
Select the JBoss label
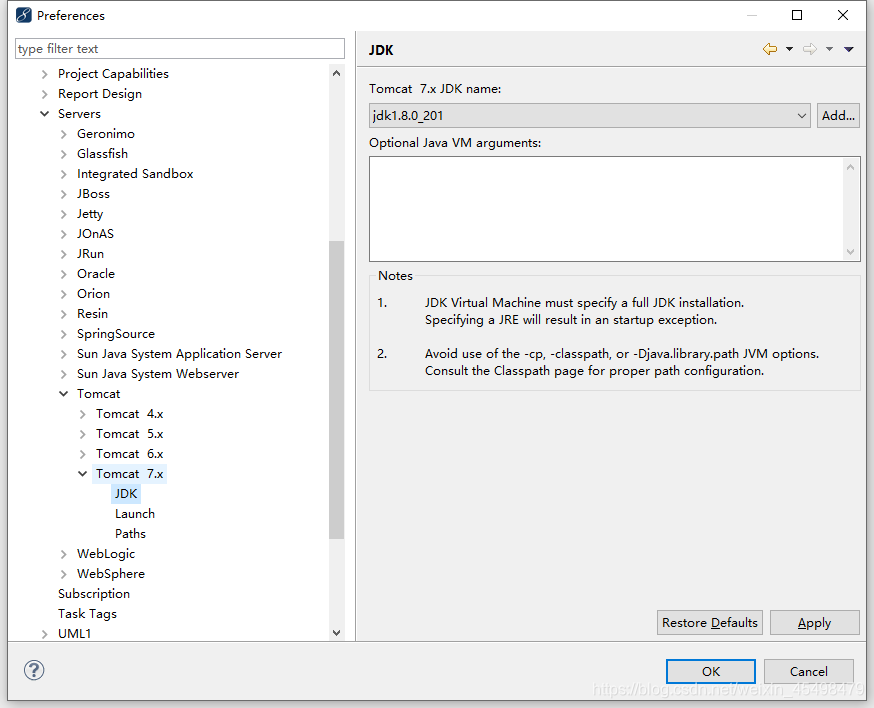[93, 194]
